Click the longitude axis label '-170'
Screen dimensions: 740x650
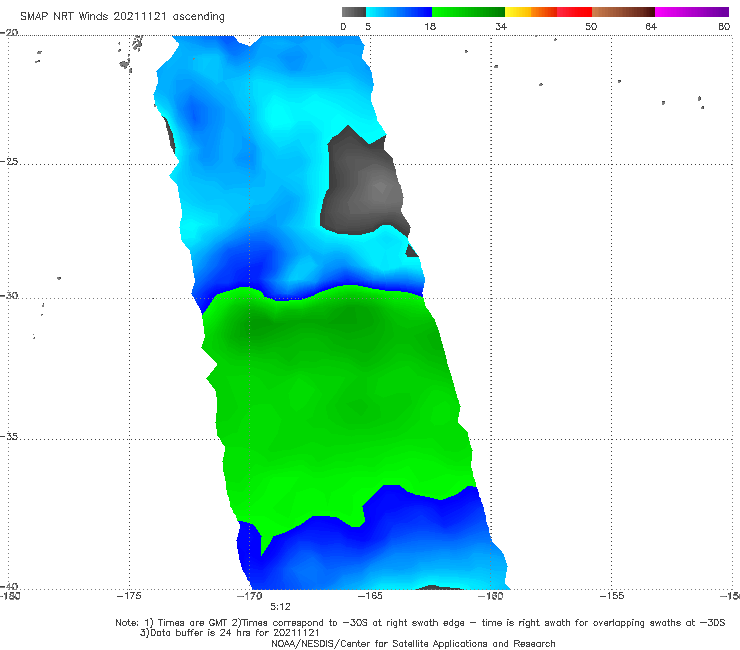250,595
